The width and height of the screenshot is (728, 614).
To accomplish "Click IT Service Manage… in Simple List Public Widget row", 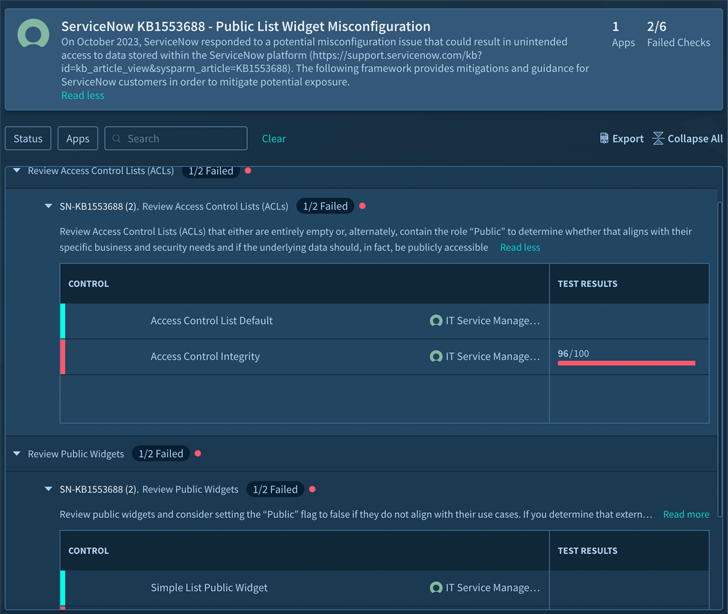I will (493, 588).
